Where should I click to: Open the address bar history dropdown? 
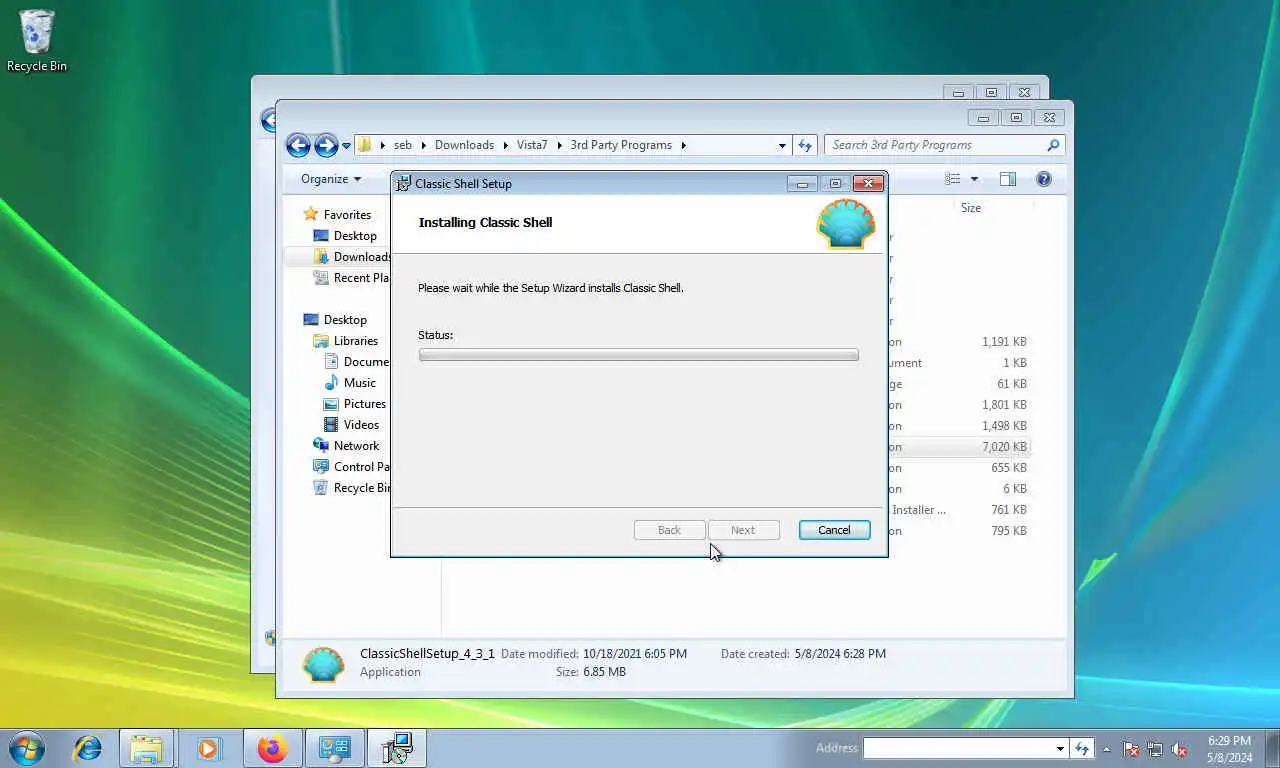click(x=782, y=145)
